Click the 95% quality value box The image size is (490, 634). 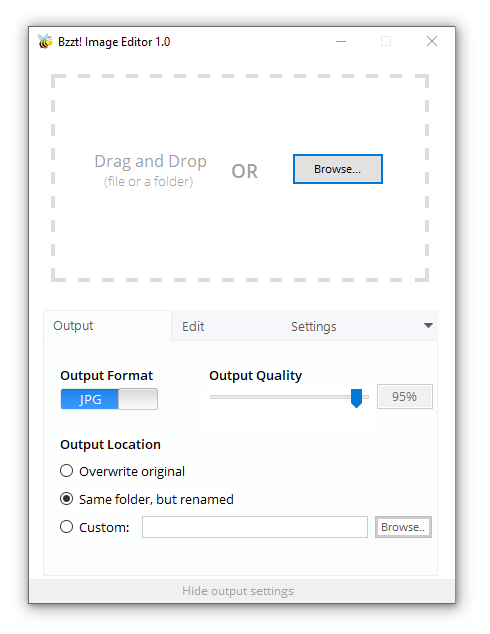(x=405, y=397)
